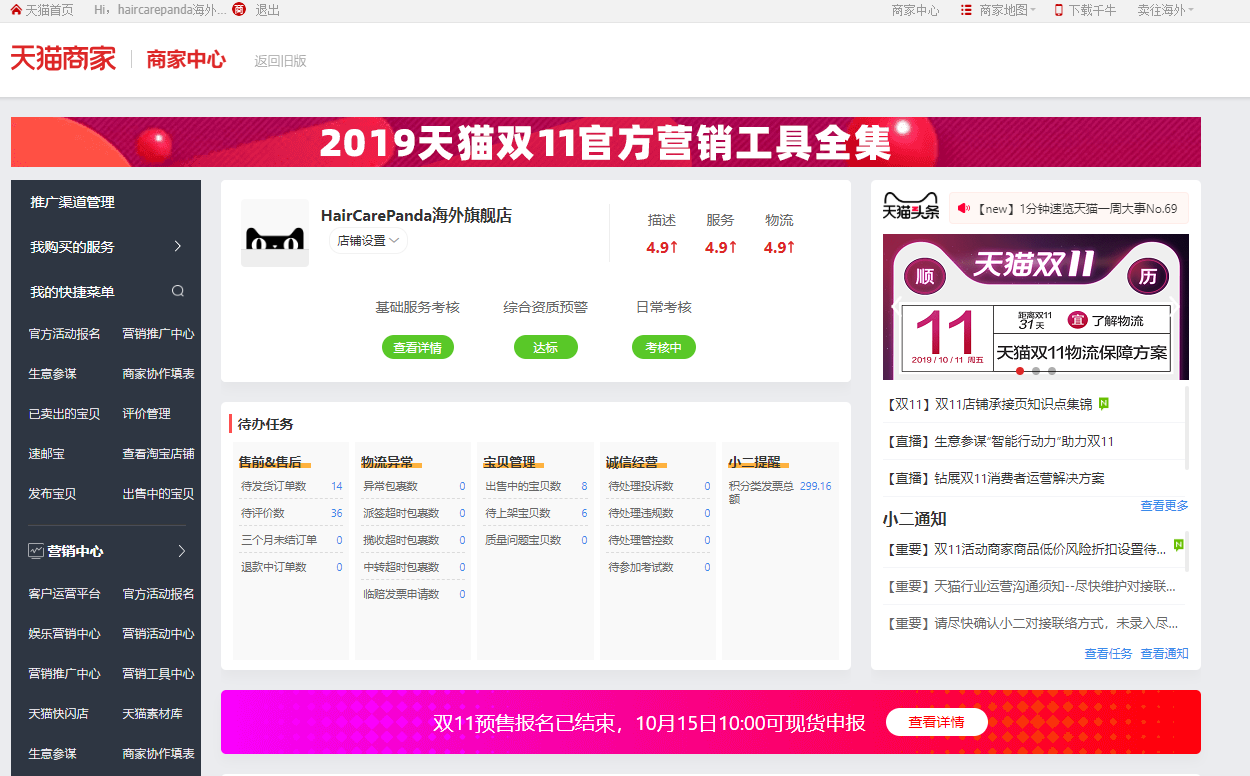Open 已卖出的宝贝 shortcut
The width and height of the screenshot is (1250, 776).
click(65, 413)
